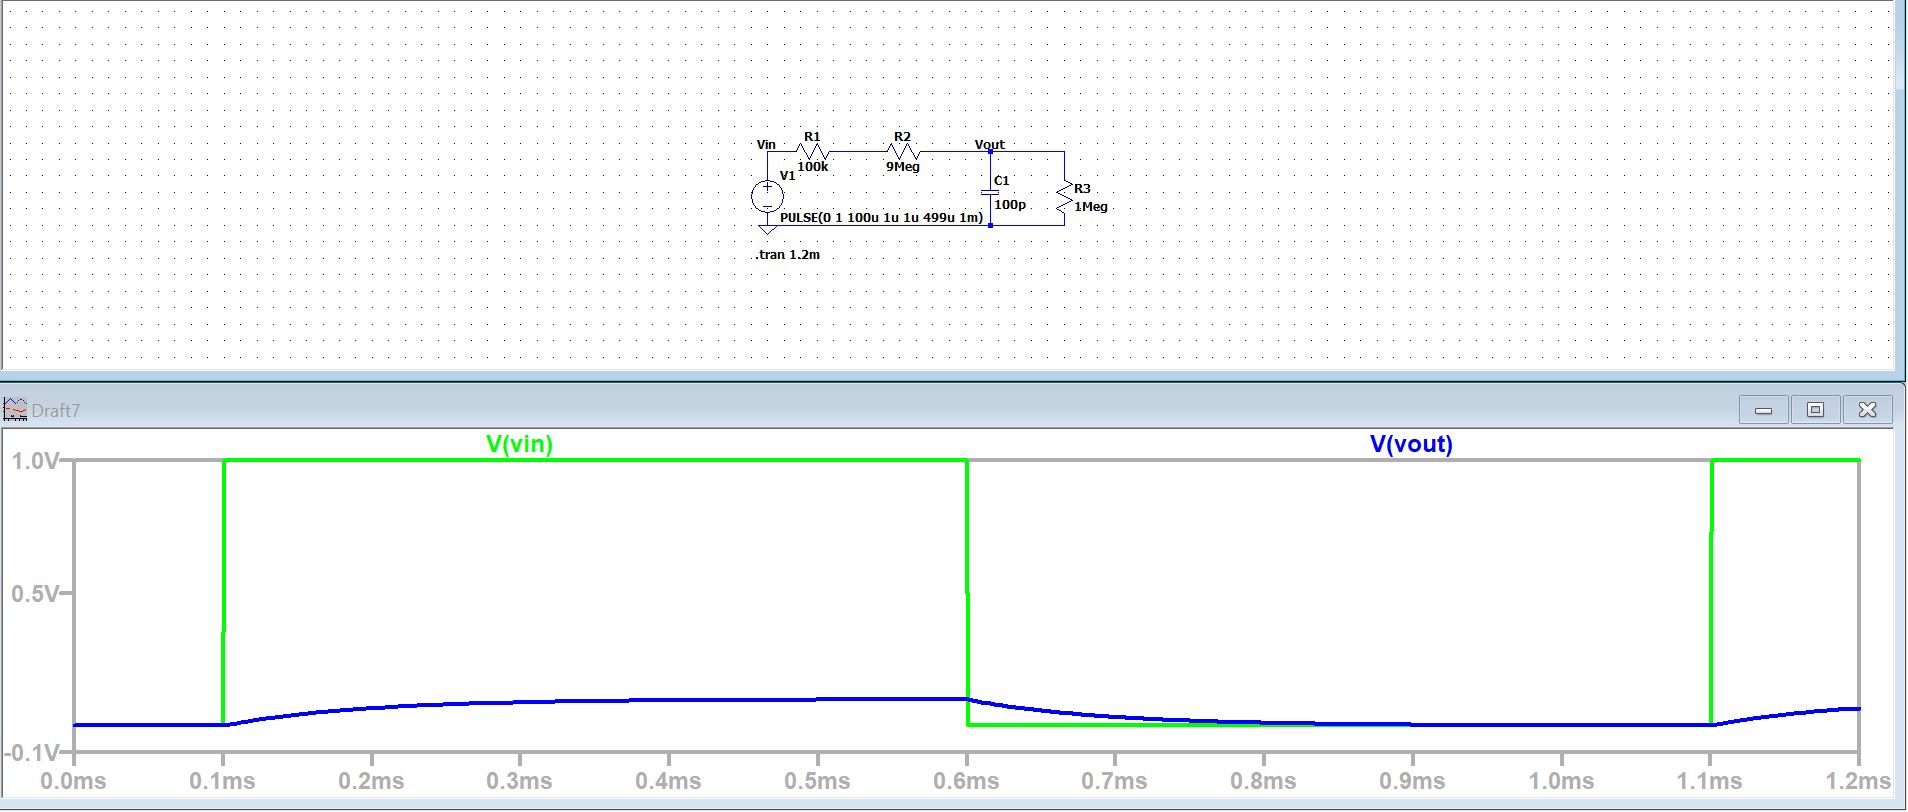The width and height of the screenshot is (1908, 812).
Task: Click the Vin net label
Action: click(766, 144)
